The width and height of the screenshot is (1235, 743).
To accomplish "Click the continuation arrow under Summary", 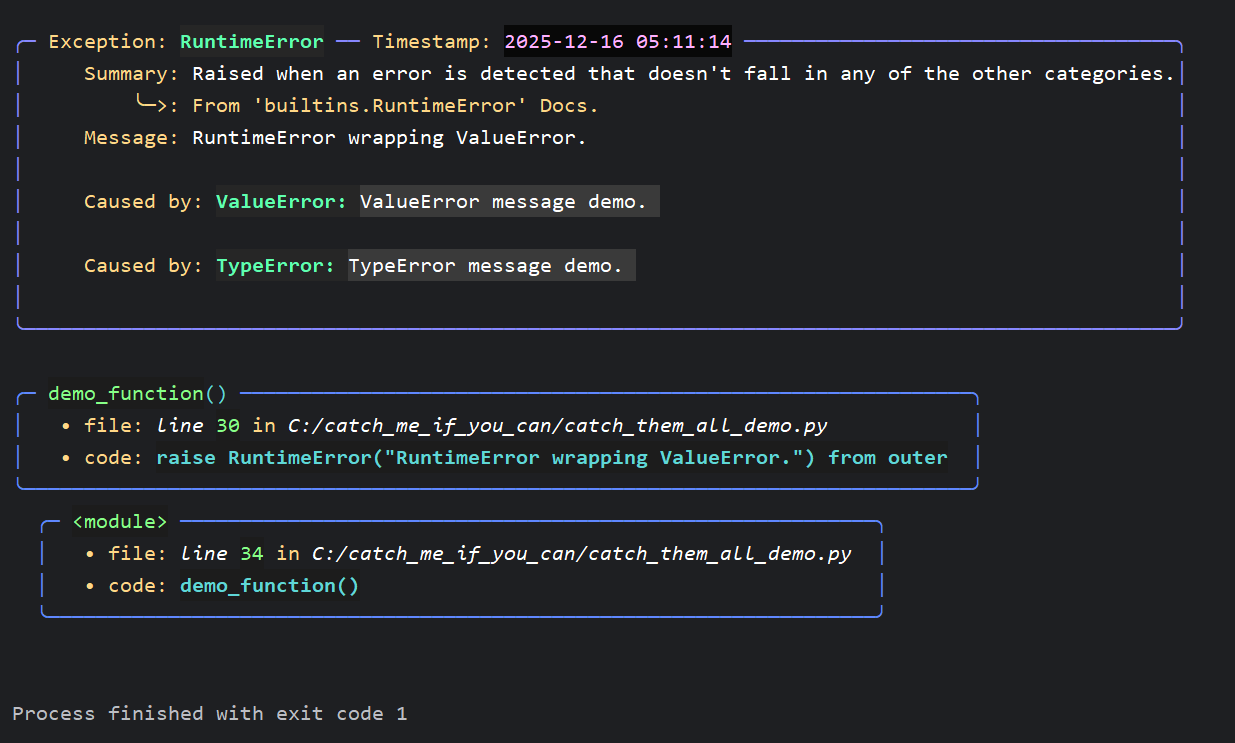I will (x=148, y=103).
